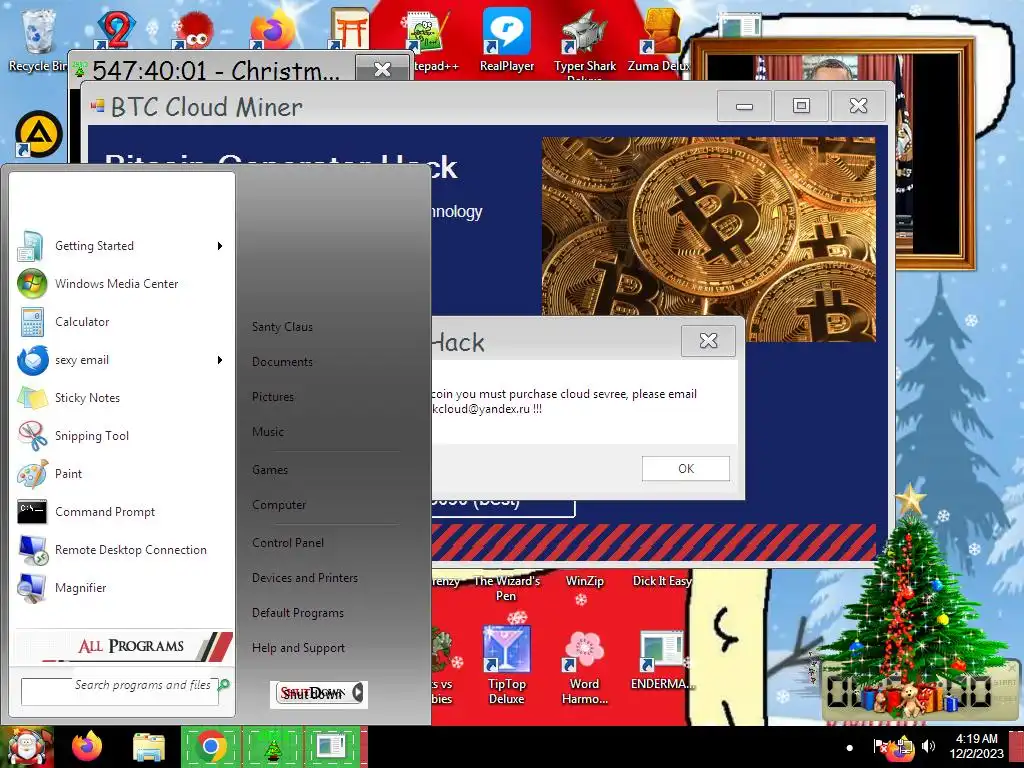The height and width of the screenshot is (768, 1024).
Task: Open Devices and Printers
Action: click(305, 578)
